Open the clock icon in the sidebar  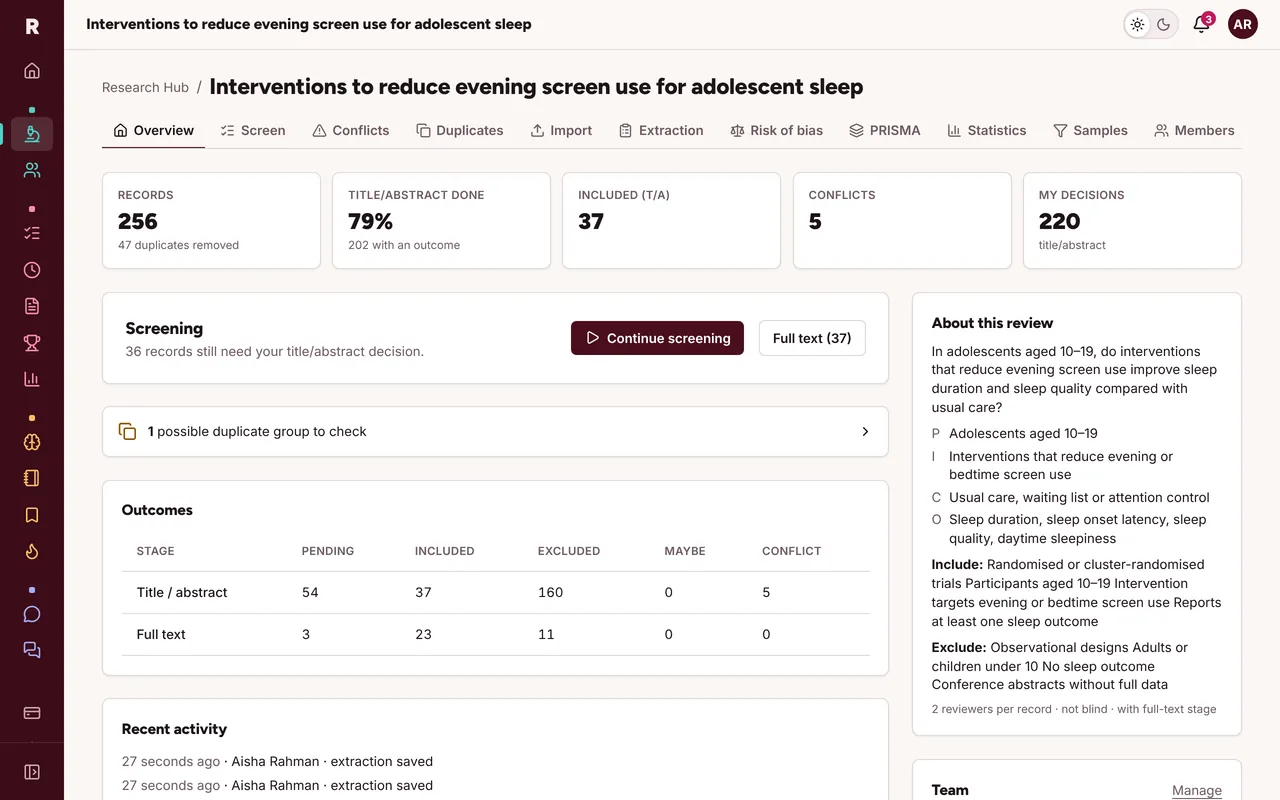click(32, 270)
